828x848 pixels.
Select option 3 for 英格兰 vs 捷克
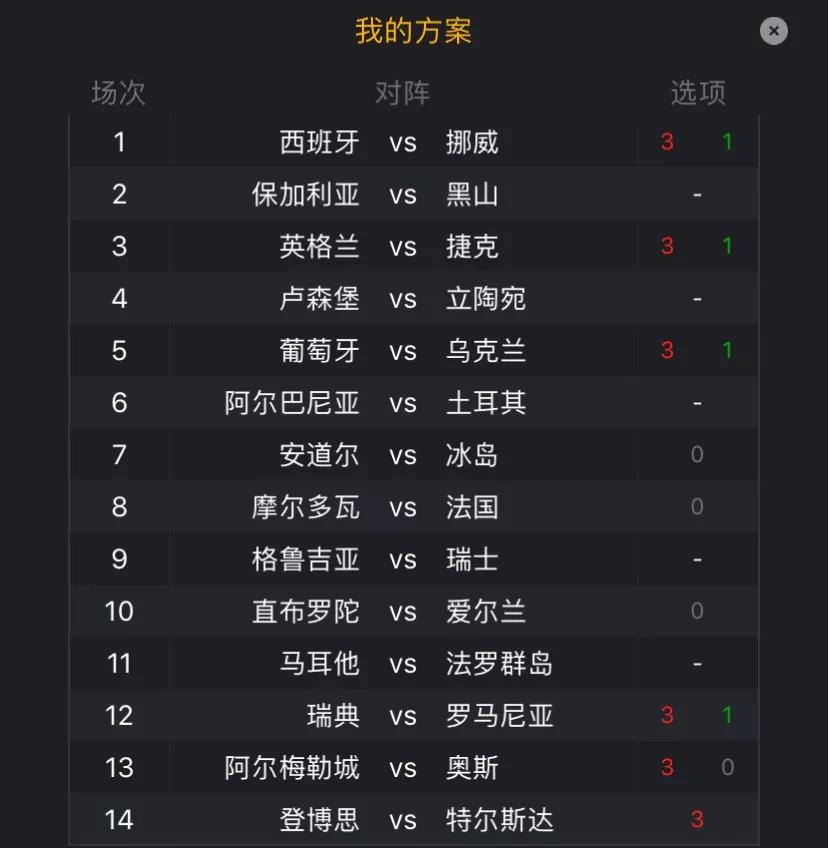coord(667,247)
